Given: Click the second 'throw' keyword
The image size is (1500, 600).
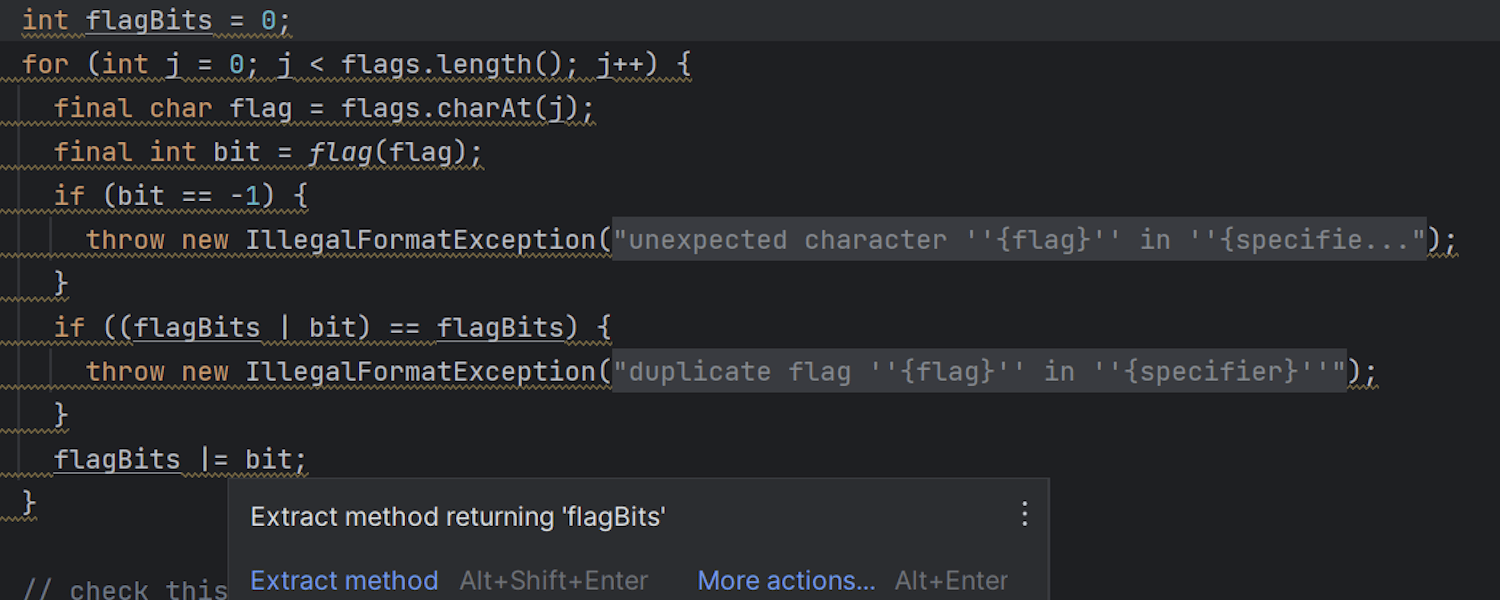Looking at the screenshot, I should point(125,372).
